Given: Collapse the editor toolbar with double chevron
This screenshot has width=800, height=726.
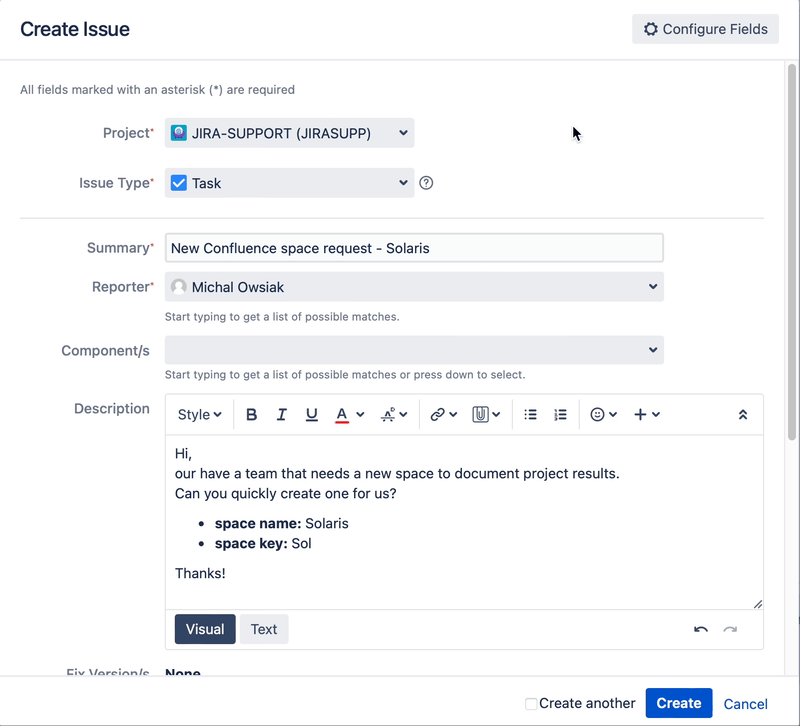Looking at the screenshot, I should tap(743, 415).
